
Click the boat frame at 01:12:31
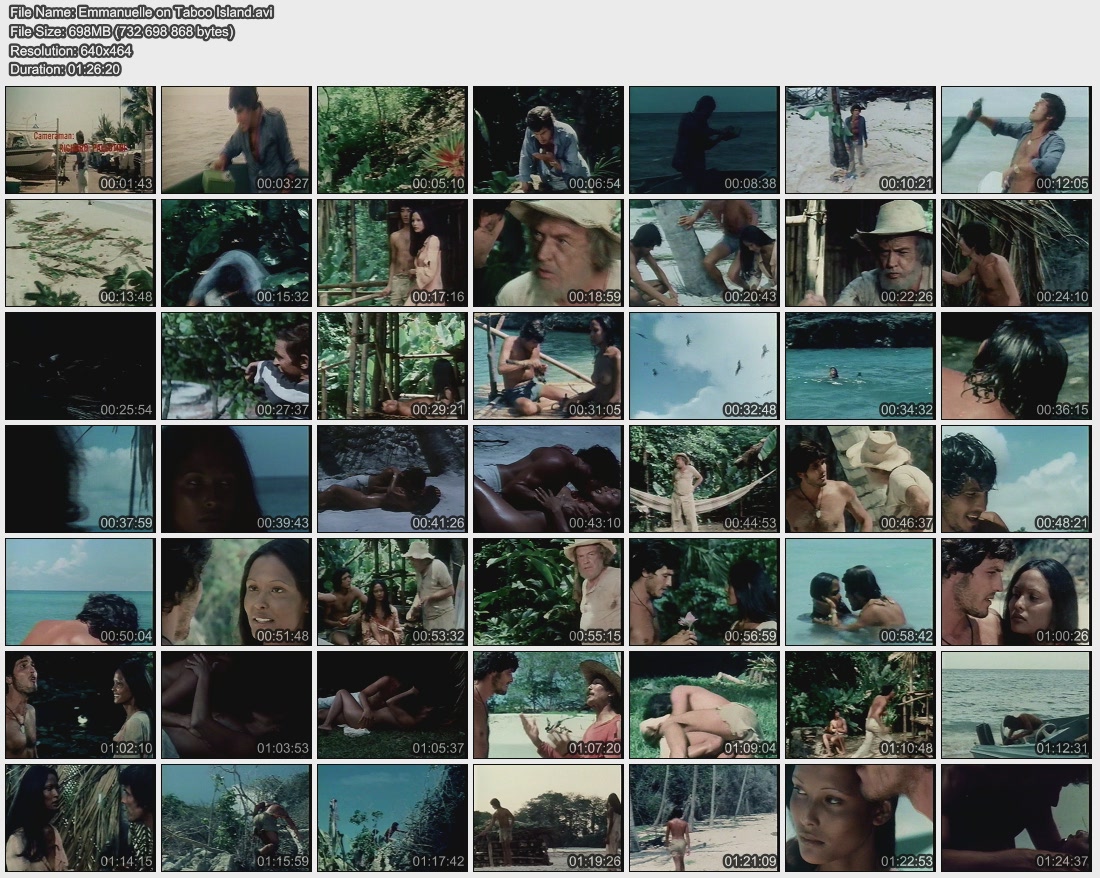coord(1016,705)
